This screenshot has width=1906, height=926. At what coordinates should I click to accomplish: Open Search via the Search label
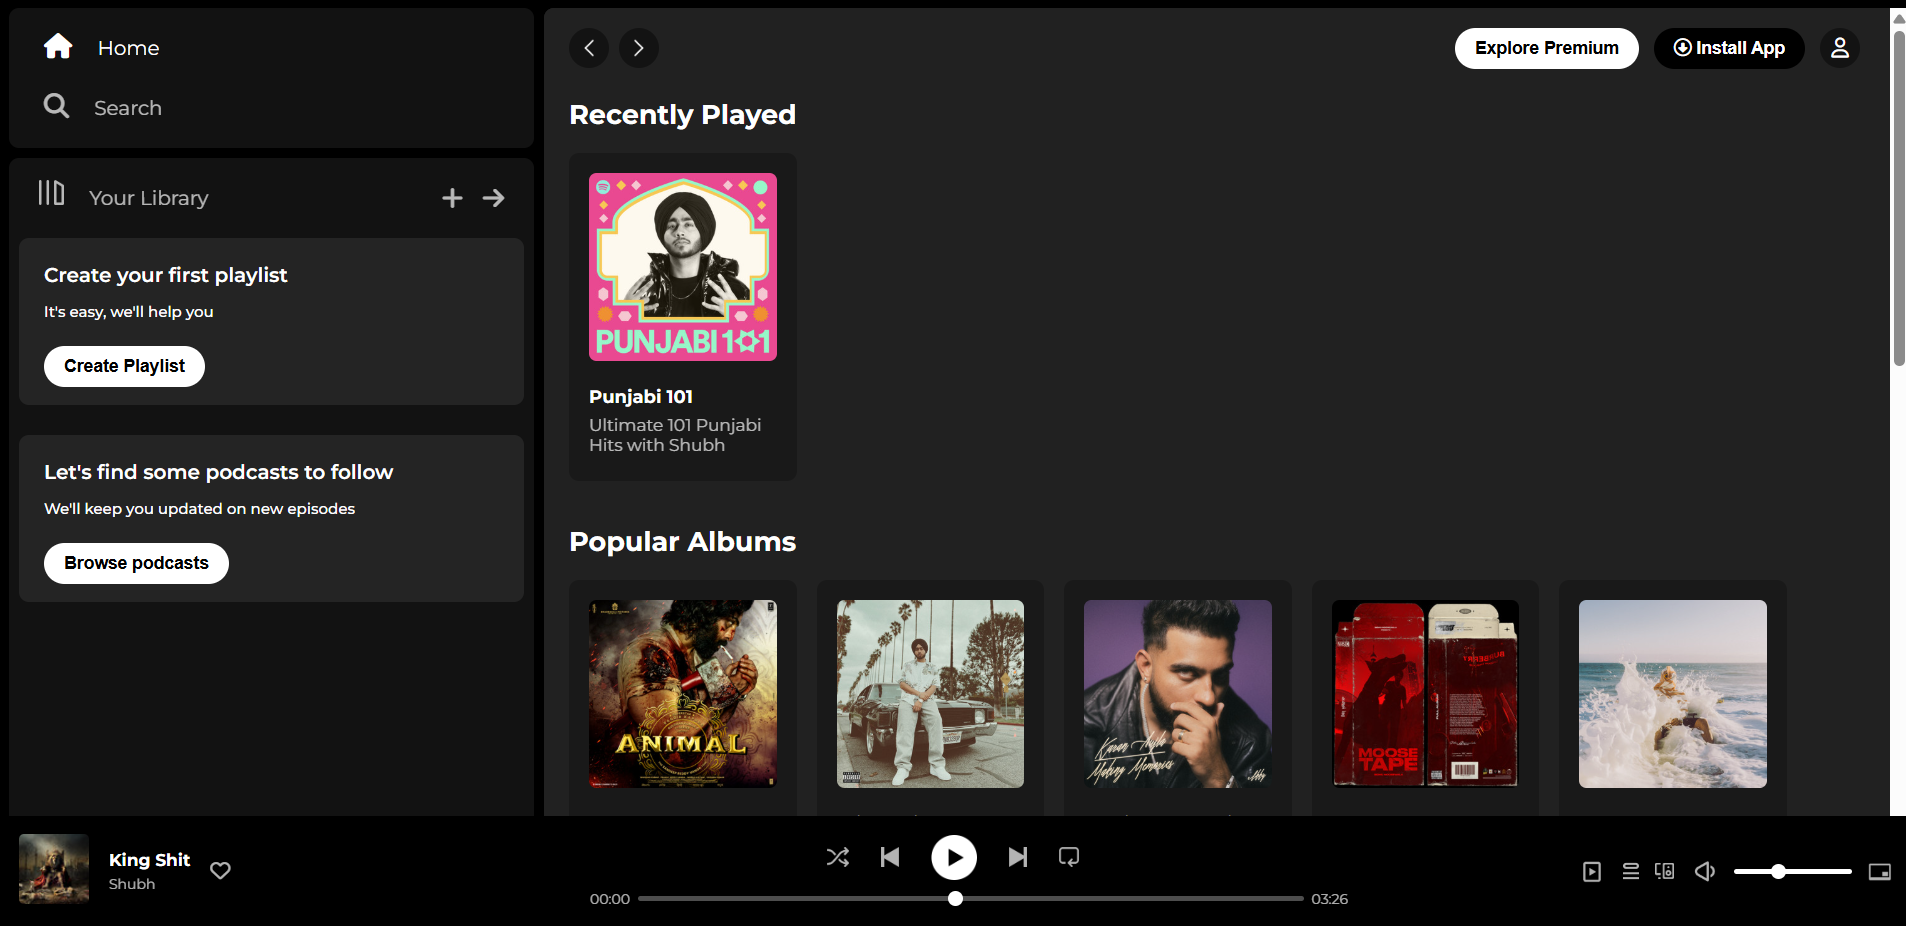[x=127, y=108]
